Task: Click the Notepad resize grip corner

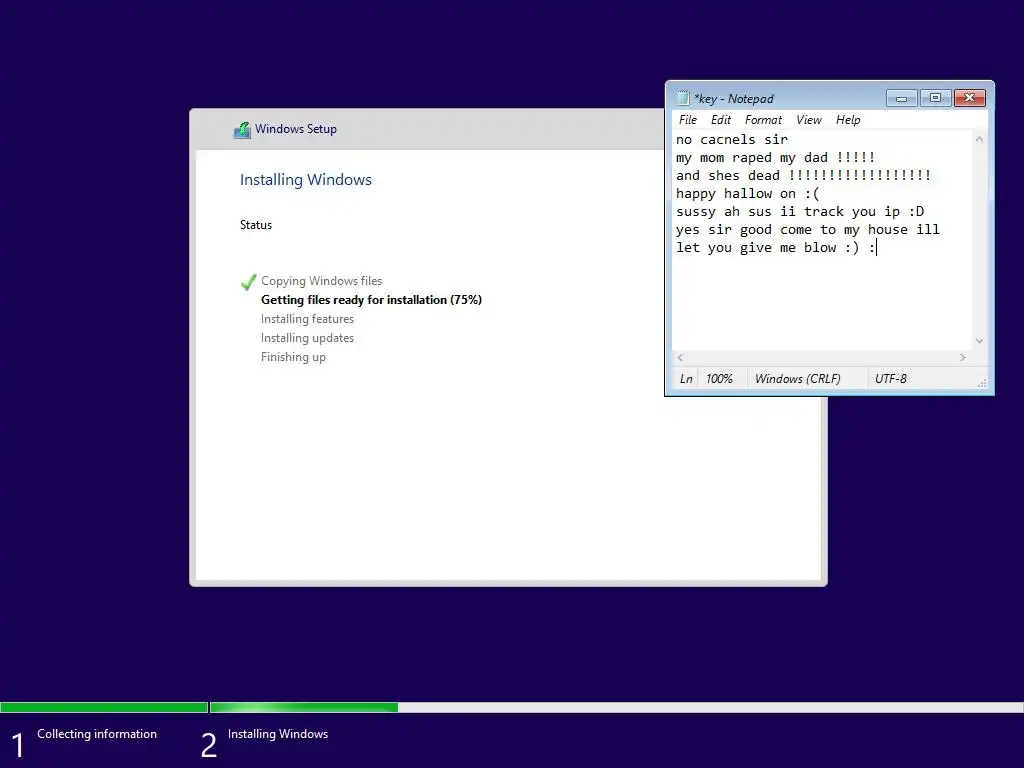Action: coord(982,383)
